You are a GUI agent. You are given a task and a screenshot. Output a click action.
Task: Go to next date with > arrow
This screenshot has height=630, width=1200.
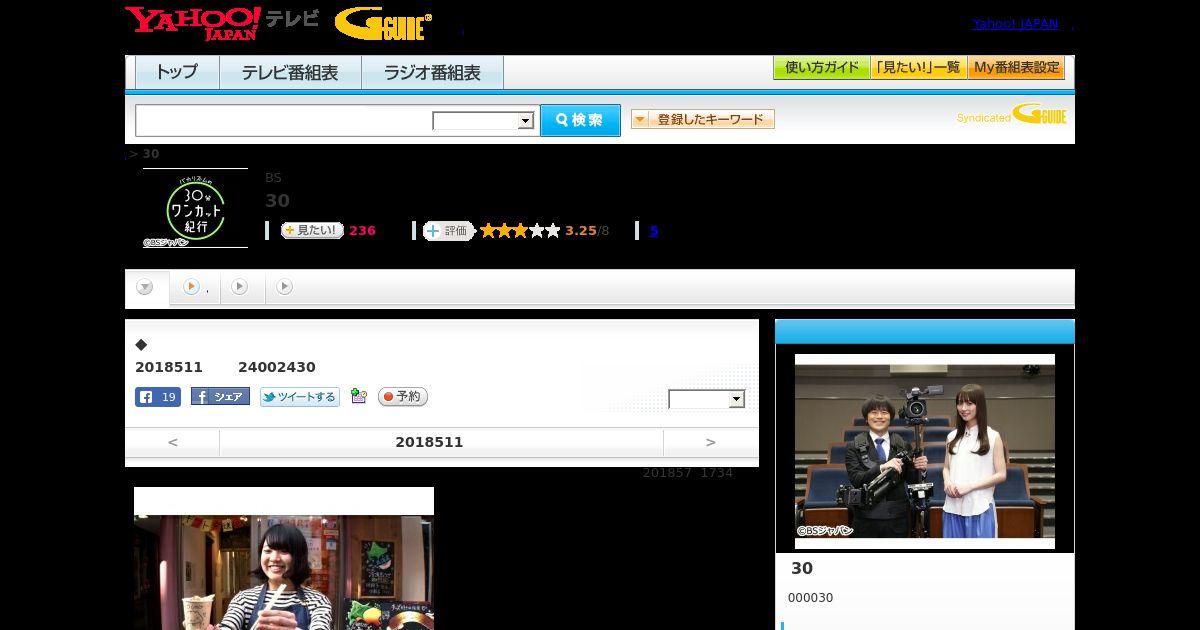click(711, 442)
